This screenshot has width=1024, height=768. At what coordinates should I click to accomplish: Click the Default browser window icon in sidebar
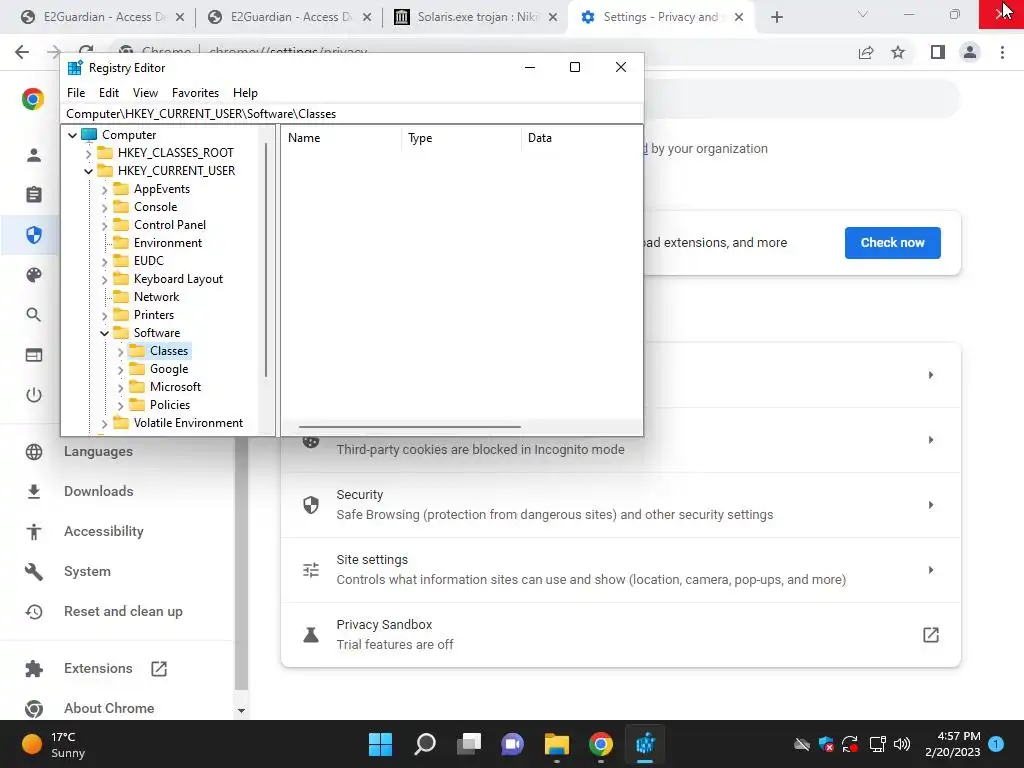(x=33, y=355)
